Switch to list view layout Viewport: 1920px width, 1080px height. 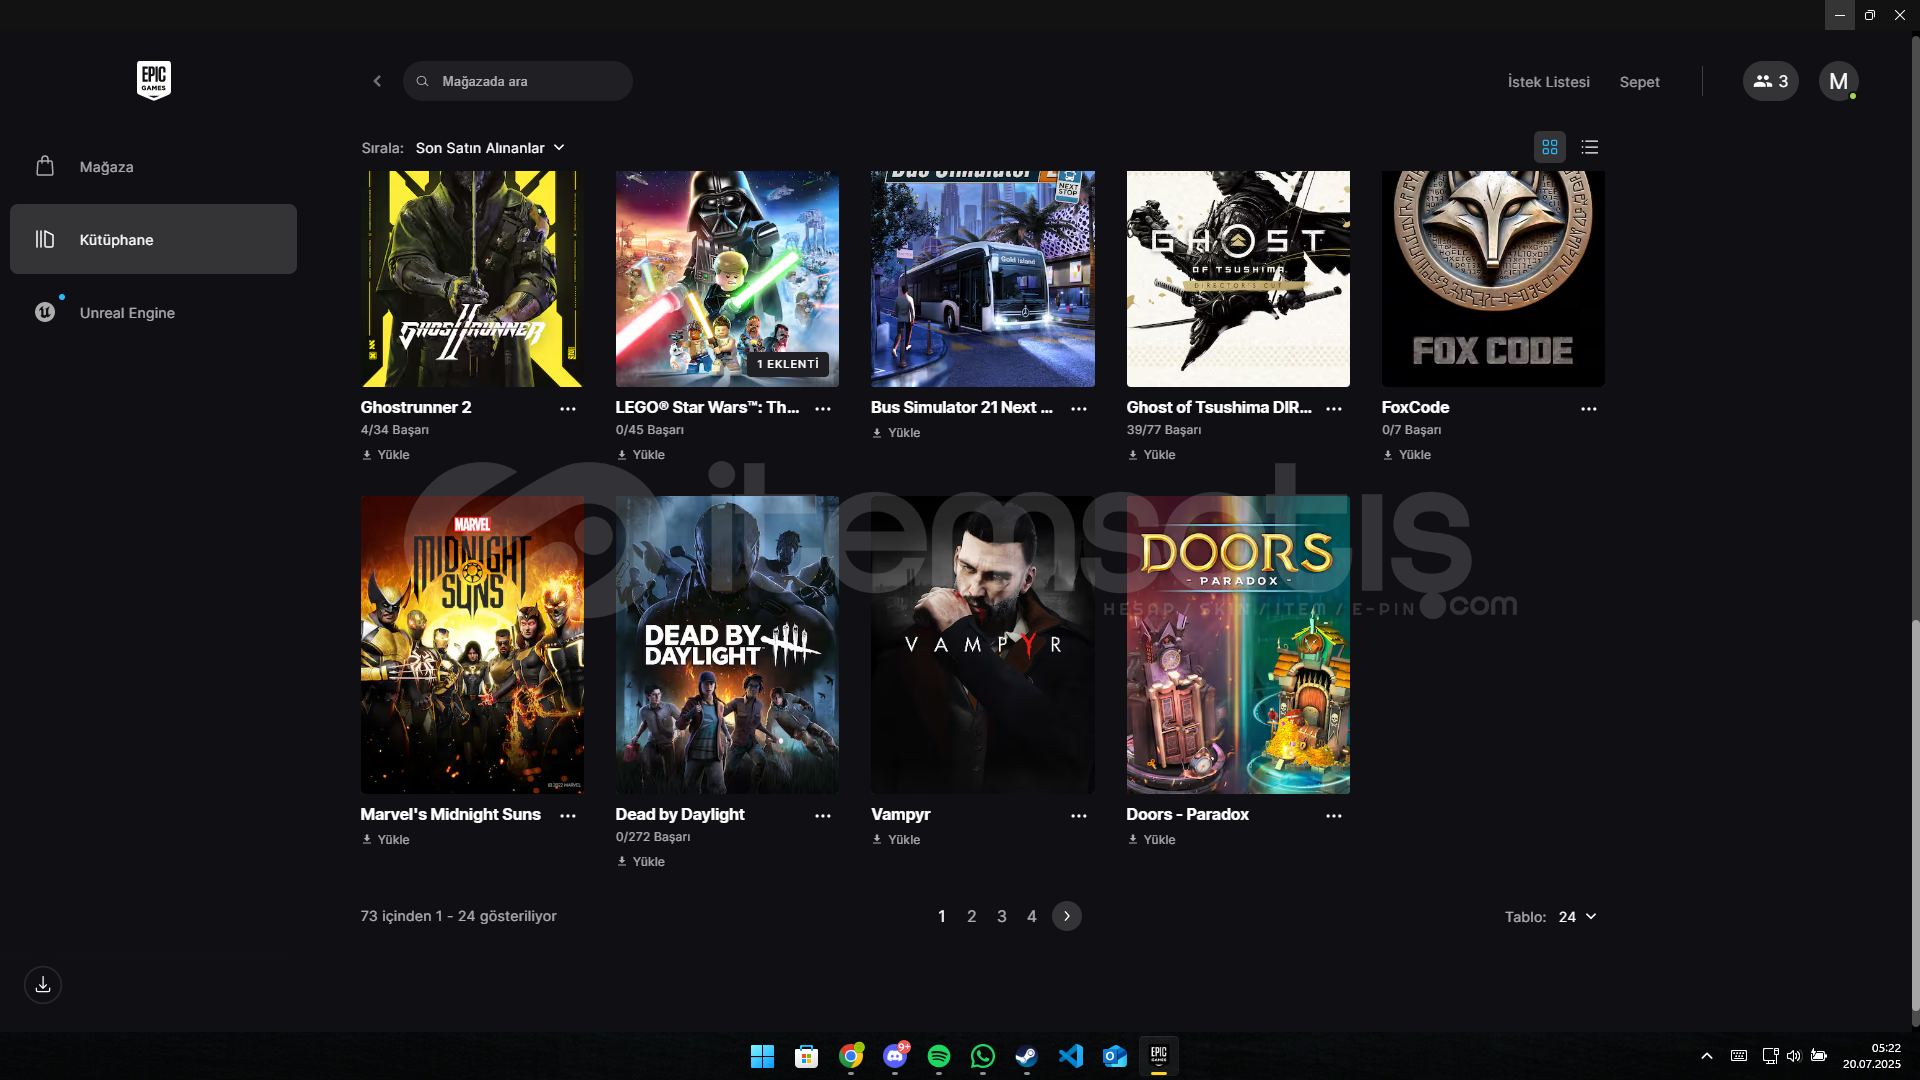tap(1589, 147)
